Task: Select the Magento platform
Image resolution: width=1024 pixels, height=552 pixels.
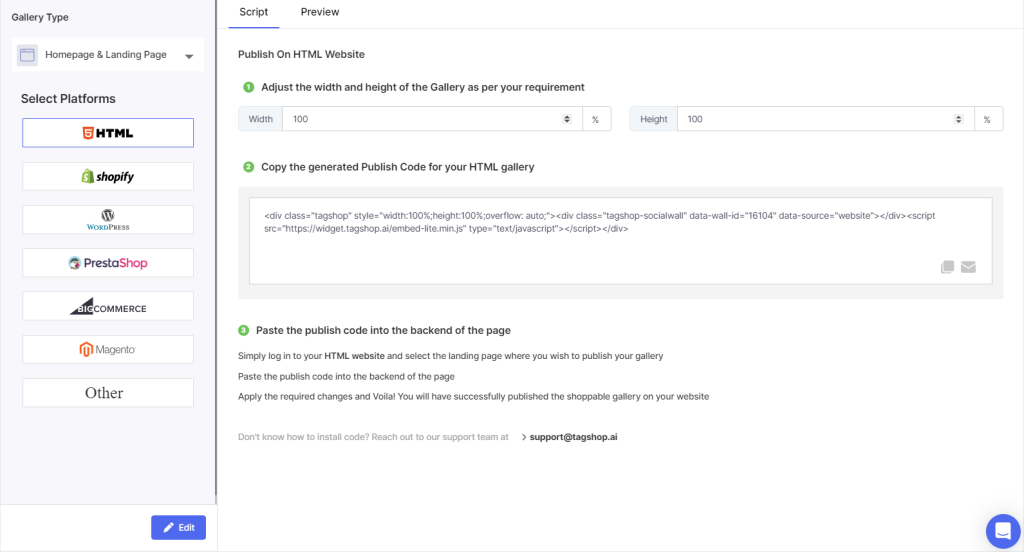Action: click(108, 349)
